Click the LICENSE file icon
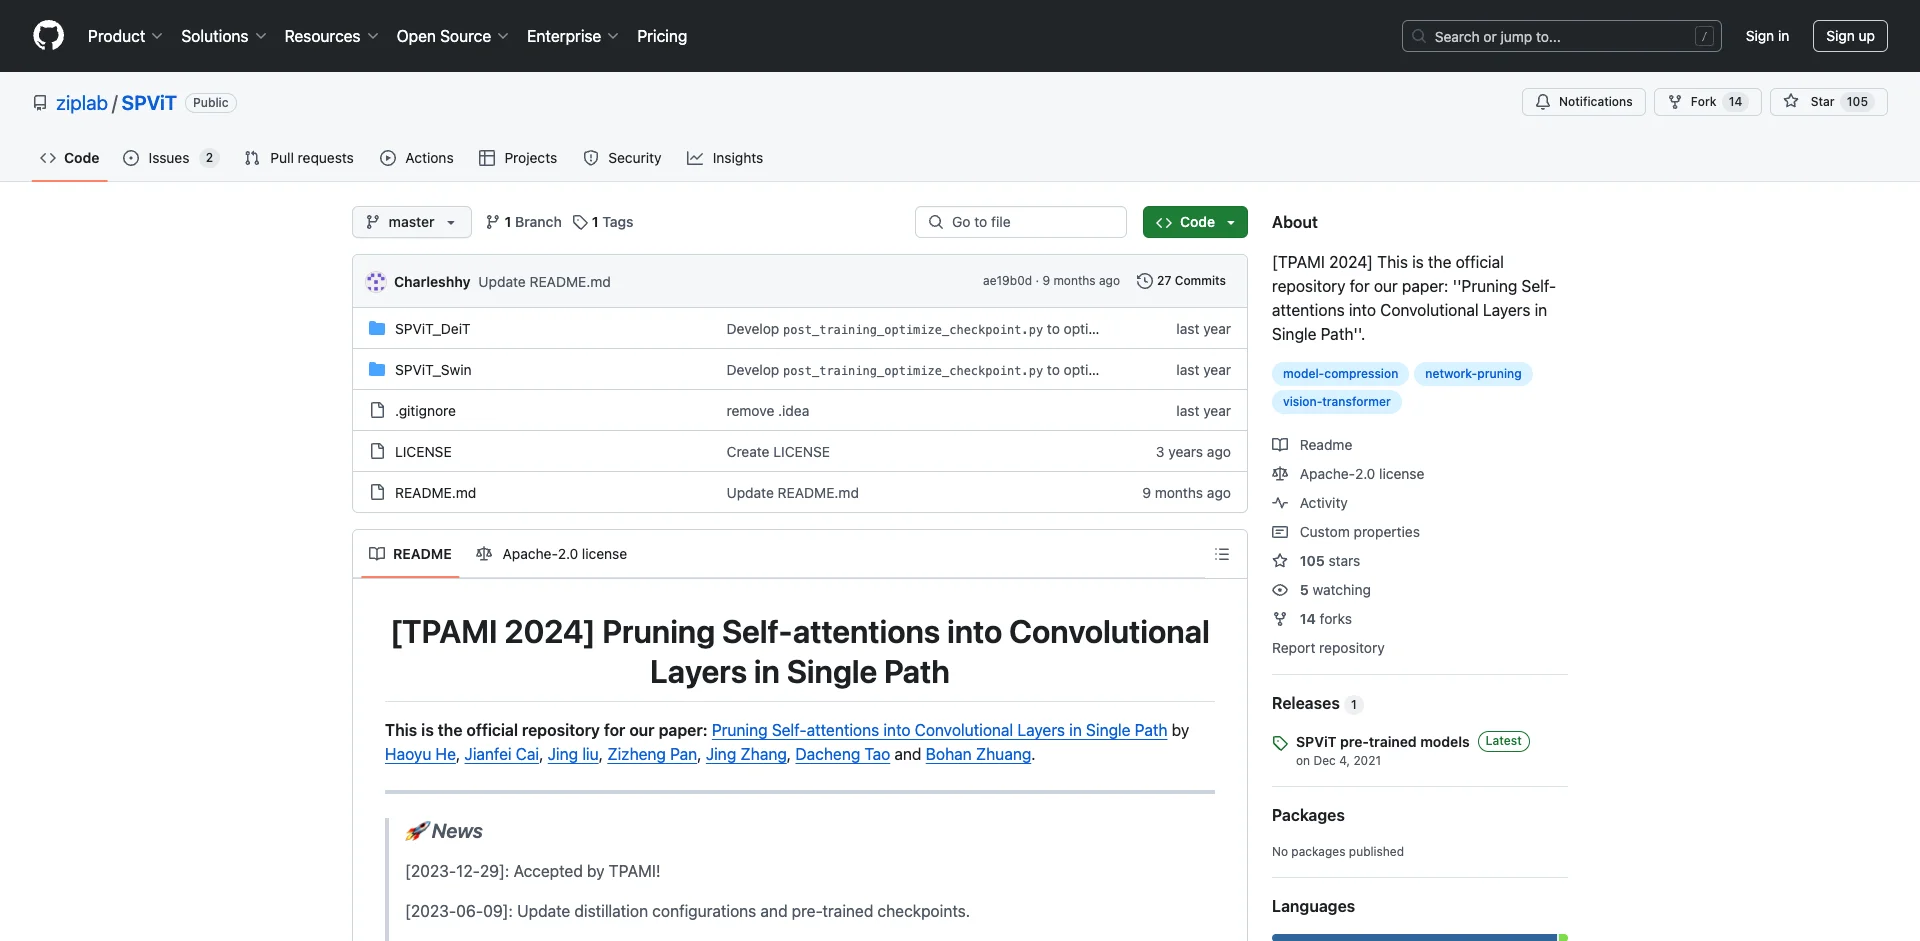Screen dimensions: 1920x941 [x=377, y=452]
